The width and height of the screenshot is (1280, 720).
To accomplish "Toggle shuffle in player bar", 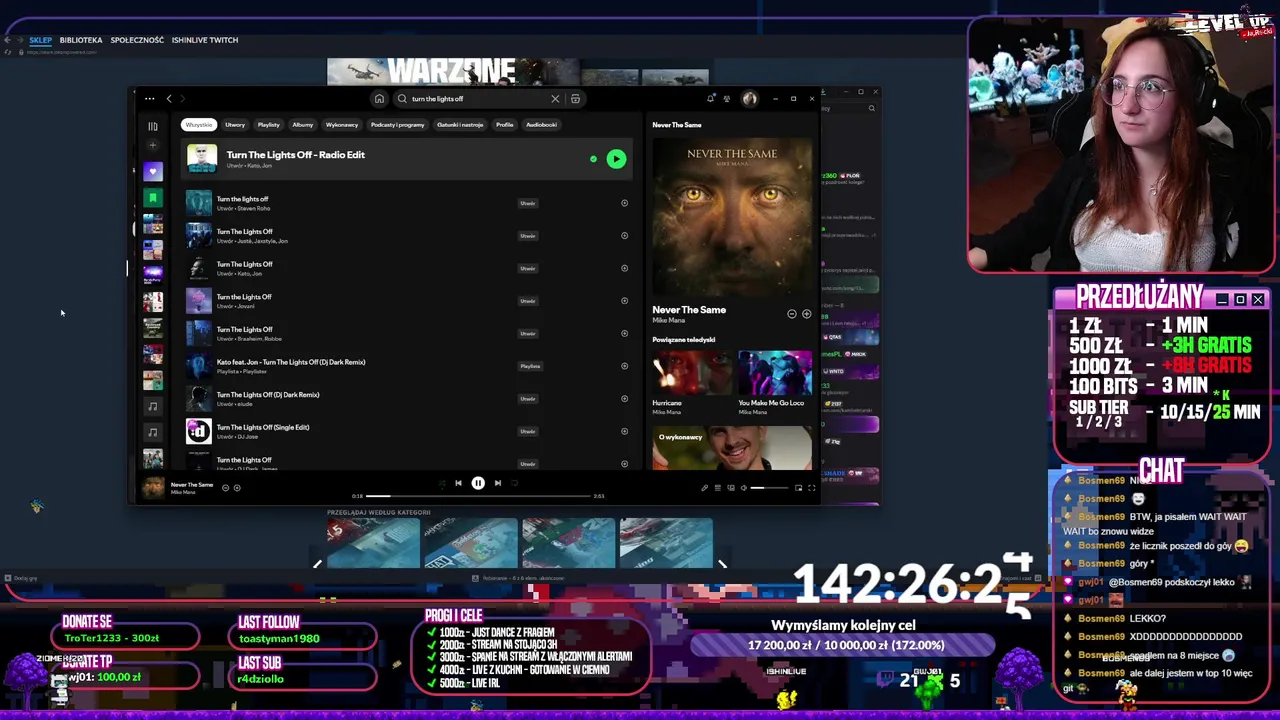I will (x=441, y=483).
